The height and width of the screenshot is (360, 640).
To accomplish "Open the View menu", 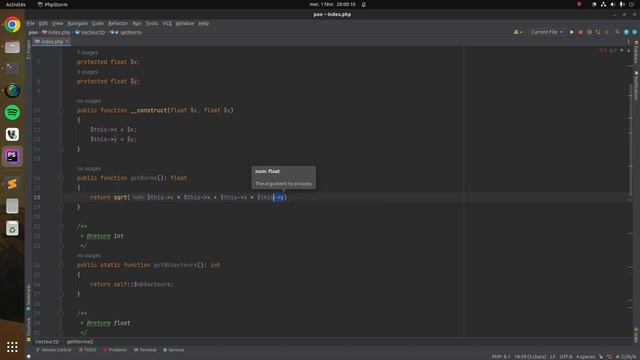I will (x=57, y=23).
